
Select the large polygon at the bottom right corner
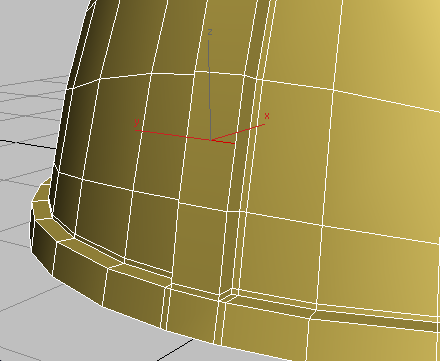(373, 340)
